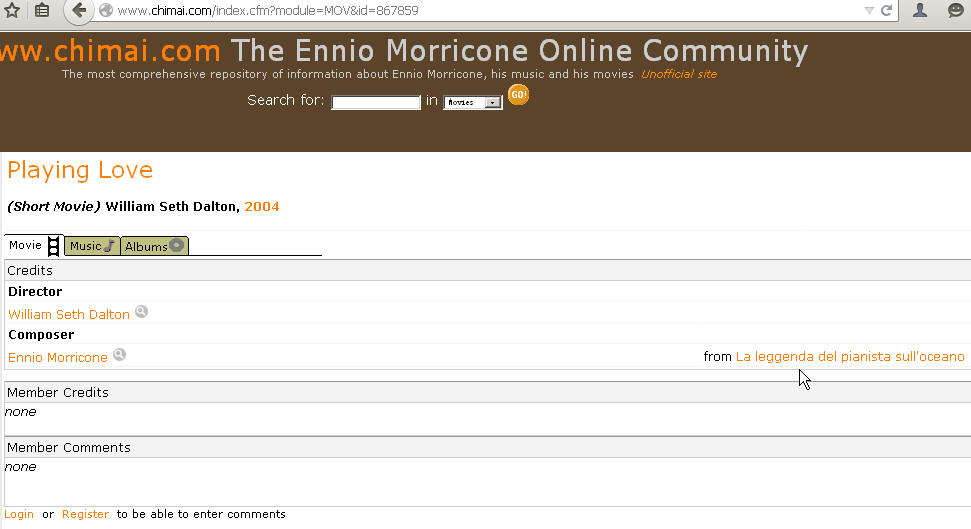Viewport: 971px width, 529px height.
Task: Open the William Seth Dalton link
Action: click(x=69, y=314)
